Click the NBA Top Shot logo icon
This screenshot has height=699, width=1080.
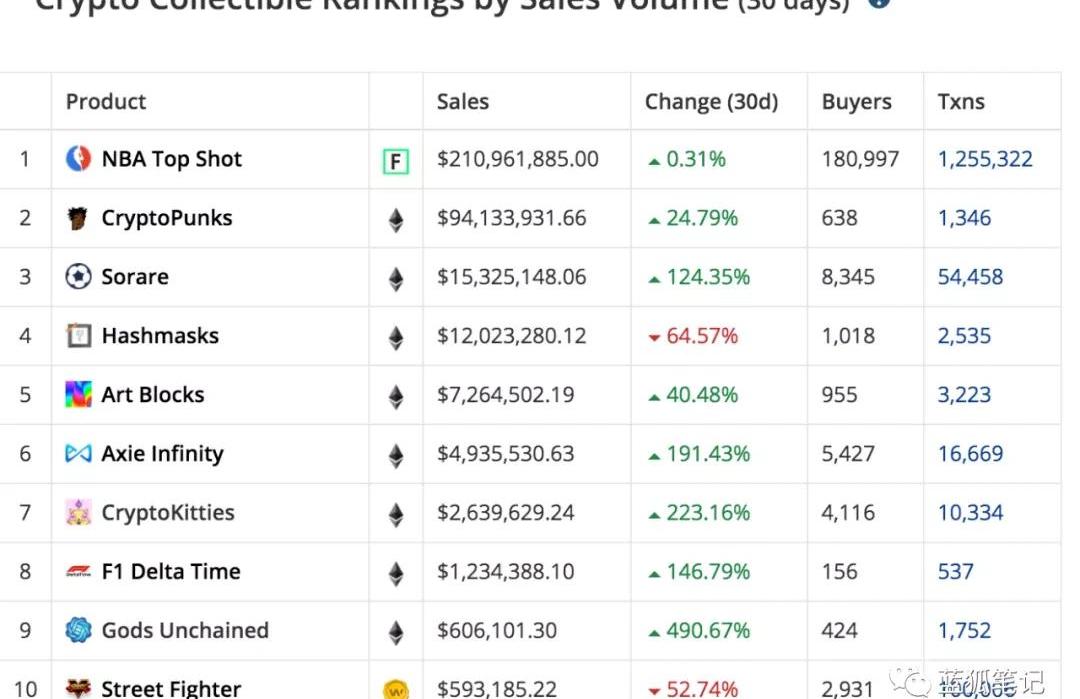pyautogui.click(x=78, y=159)
